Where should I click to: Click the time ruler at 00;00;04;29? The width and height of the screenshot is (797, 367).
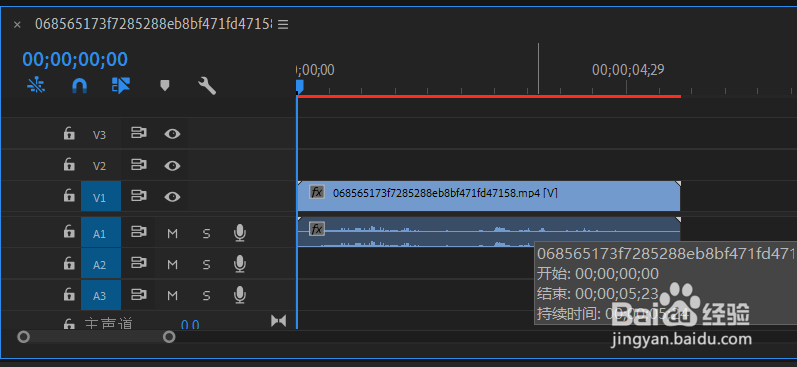(x=628, y=70)
